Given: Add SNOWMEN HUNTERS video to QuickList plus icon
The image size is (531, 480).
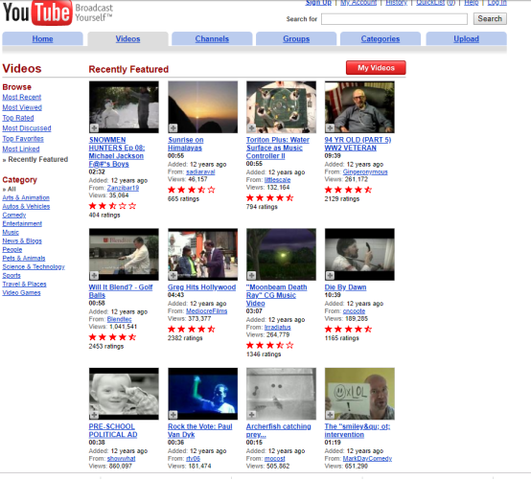Looking at the screenshot, I should (x=94, y=128).
